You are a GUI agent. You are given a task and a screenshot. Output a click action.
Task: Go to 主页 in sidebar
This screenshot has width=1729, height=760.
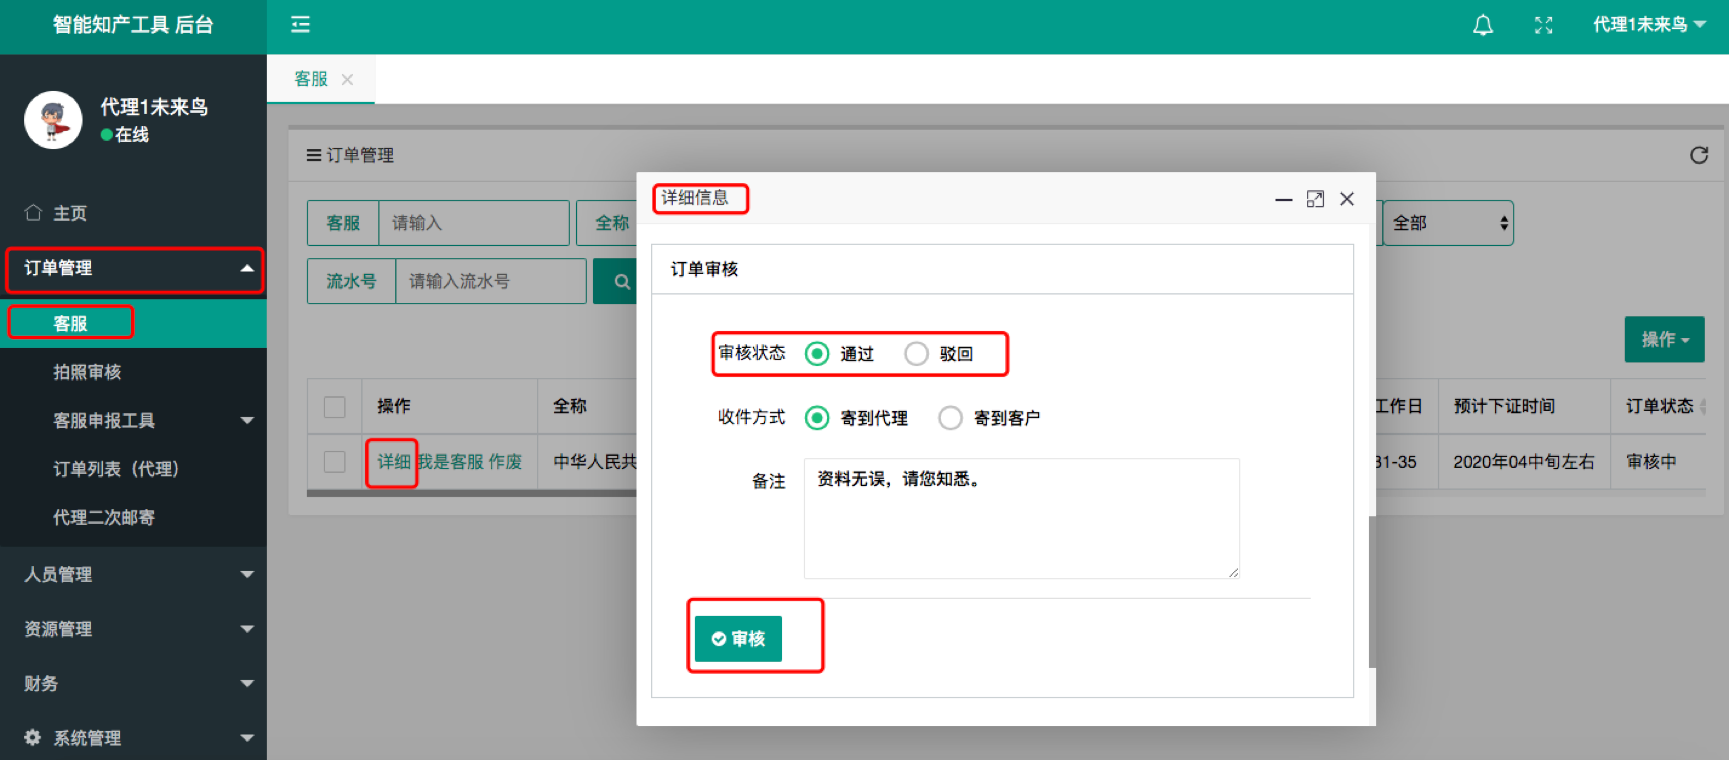[x=70, y=213]
